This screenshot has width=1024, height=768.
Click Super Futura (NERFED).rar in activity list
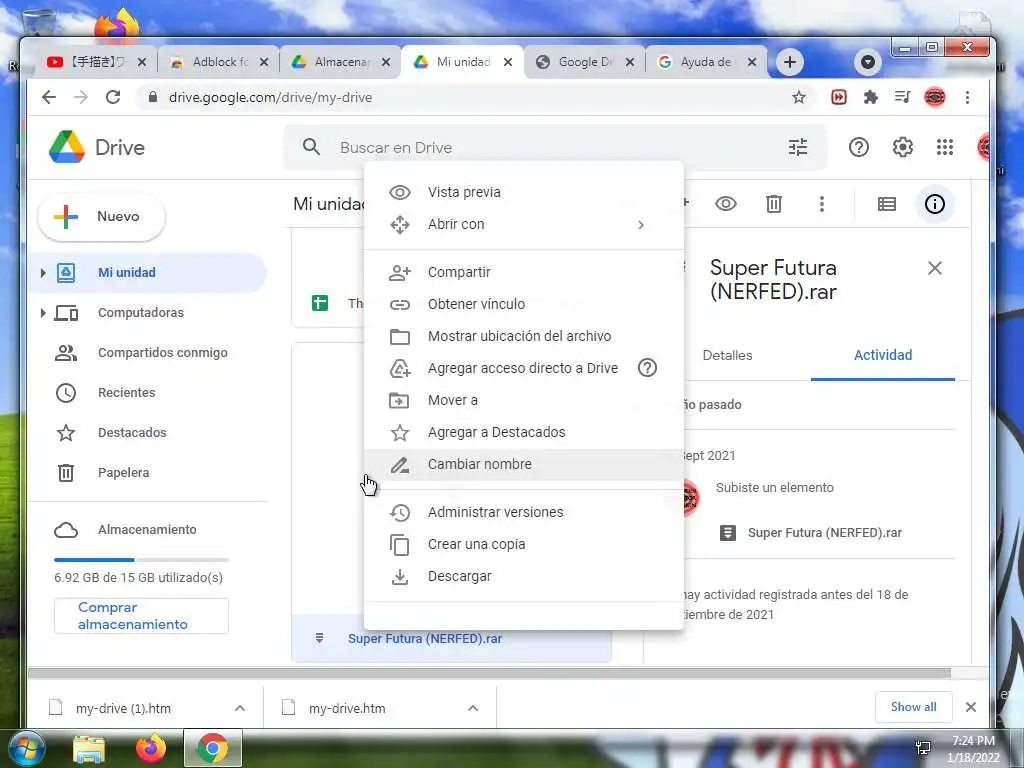824,533
